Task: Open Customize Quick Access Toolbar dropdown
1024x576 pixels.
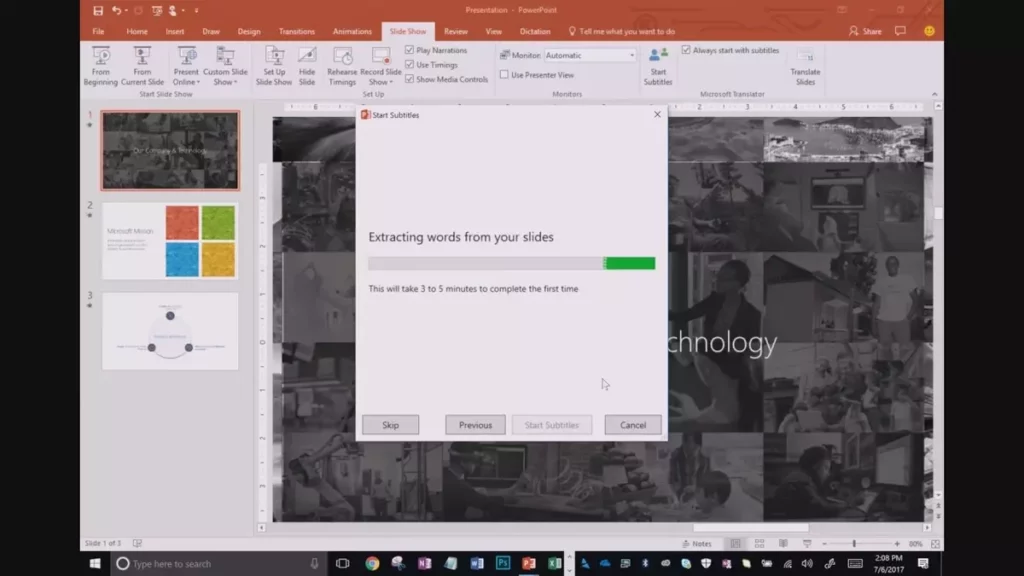Action: coord(196,10)
